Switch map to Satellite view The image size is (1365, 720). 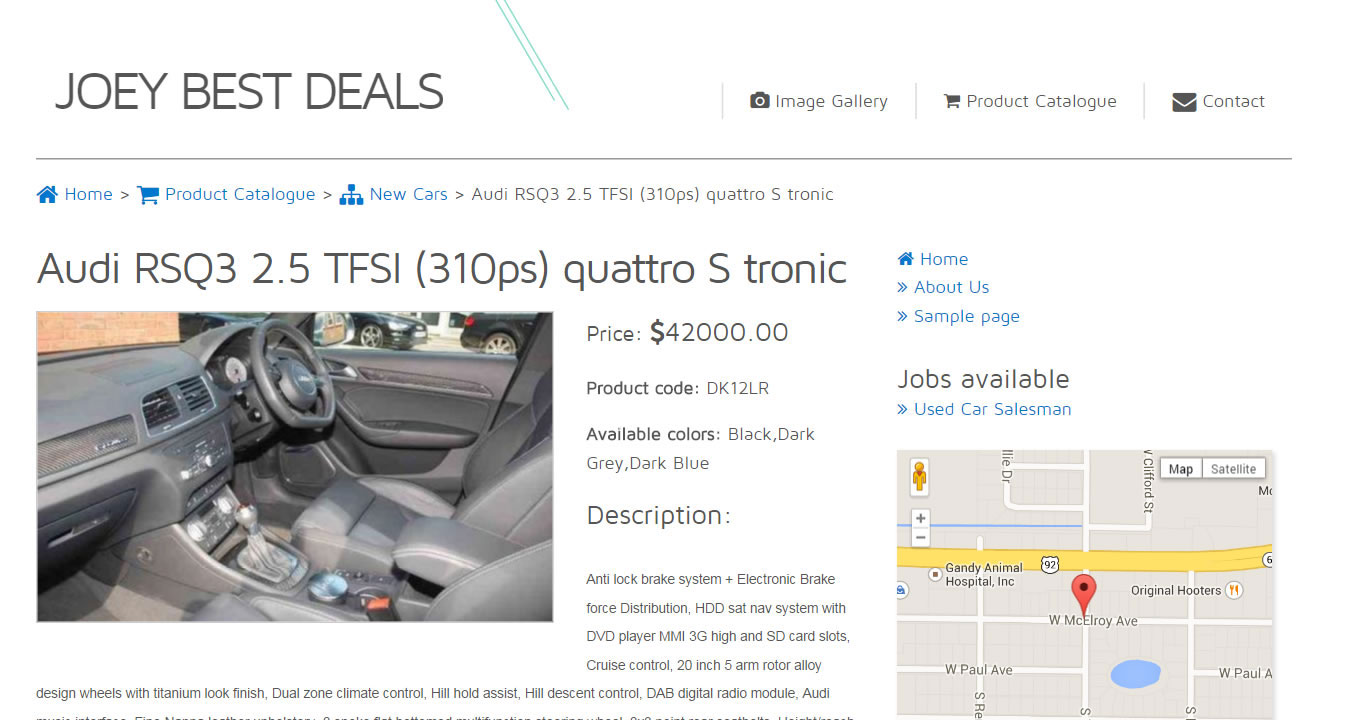pos(1233,469)
